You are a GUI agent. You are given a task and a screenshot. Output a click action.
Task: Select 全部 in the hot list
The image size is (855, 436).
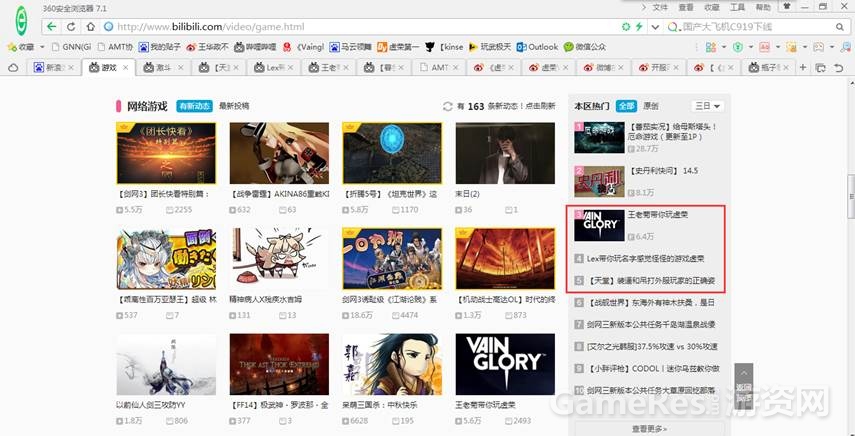pos(627,106)
